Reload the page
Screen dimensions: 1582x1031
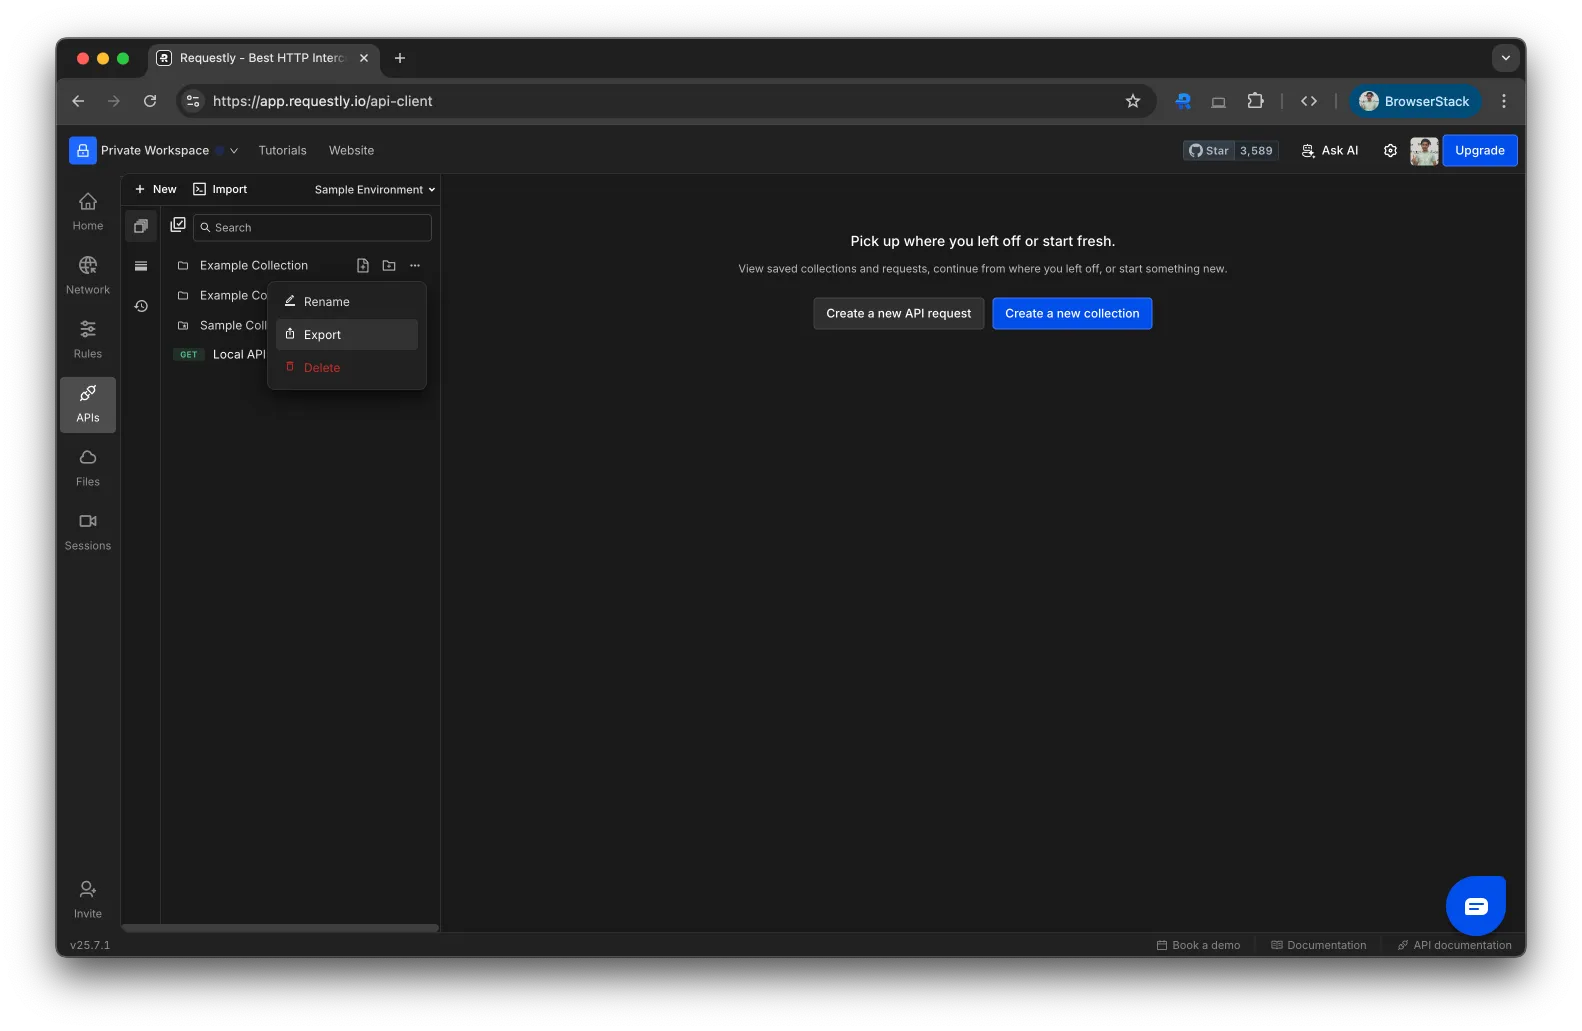(150, 101)
